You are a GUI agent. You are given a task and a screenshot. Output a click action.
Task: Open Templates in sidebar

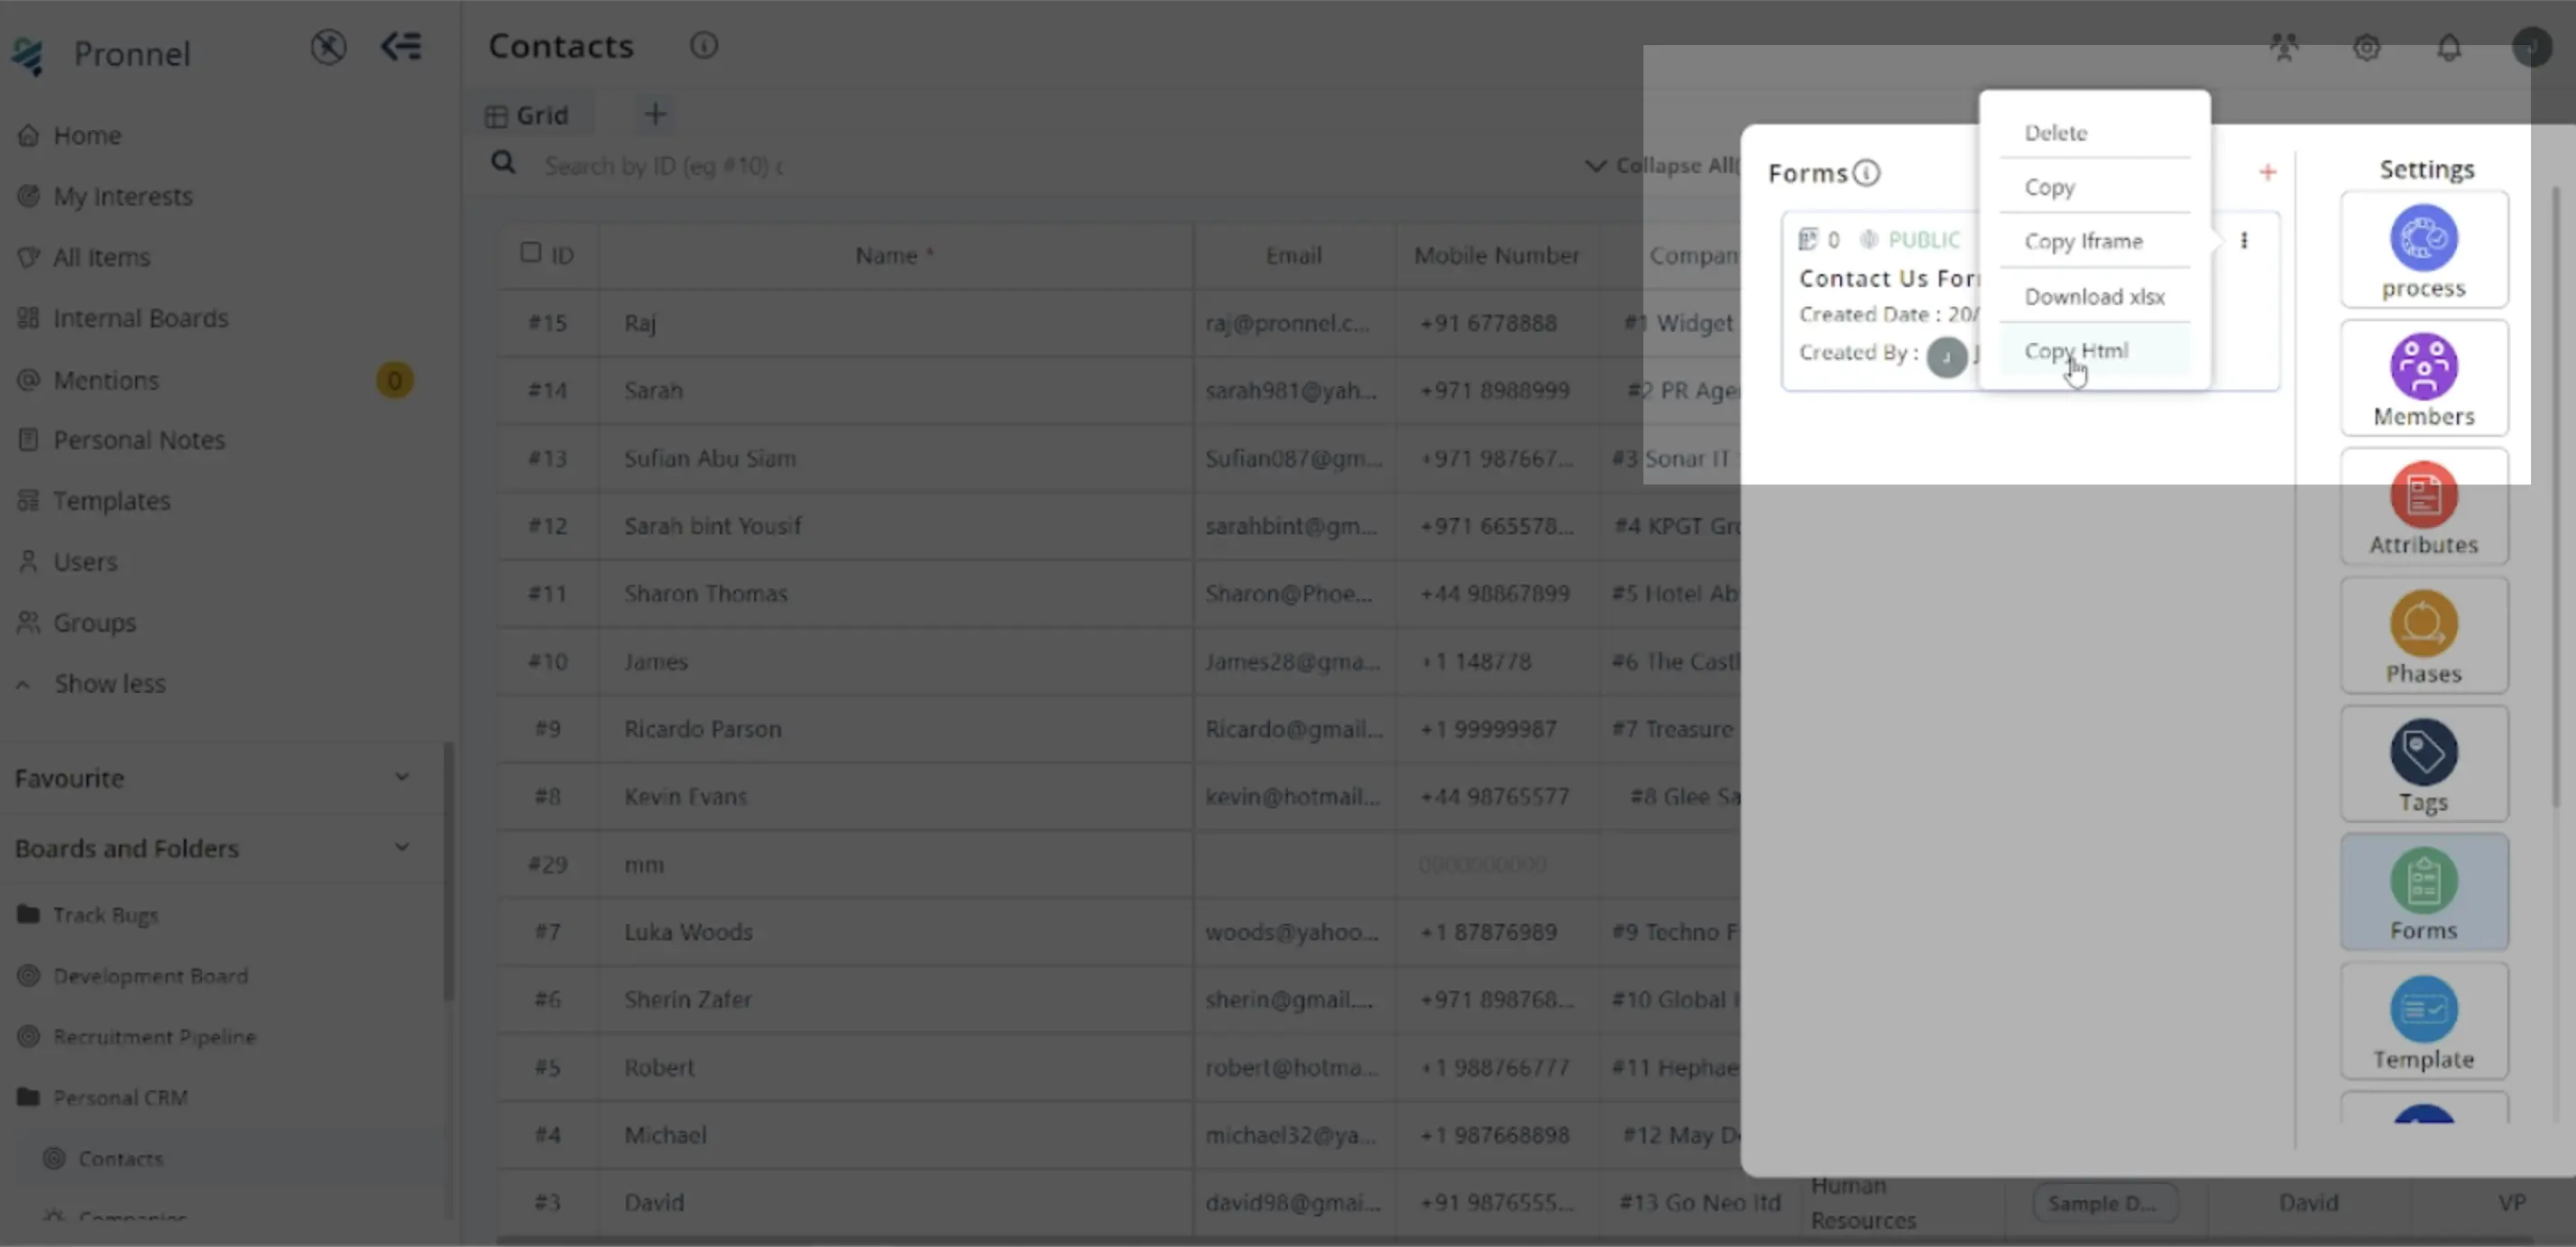(111, 501)
